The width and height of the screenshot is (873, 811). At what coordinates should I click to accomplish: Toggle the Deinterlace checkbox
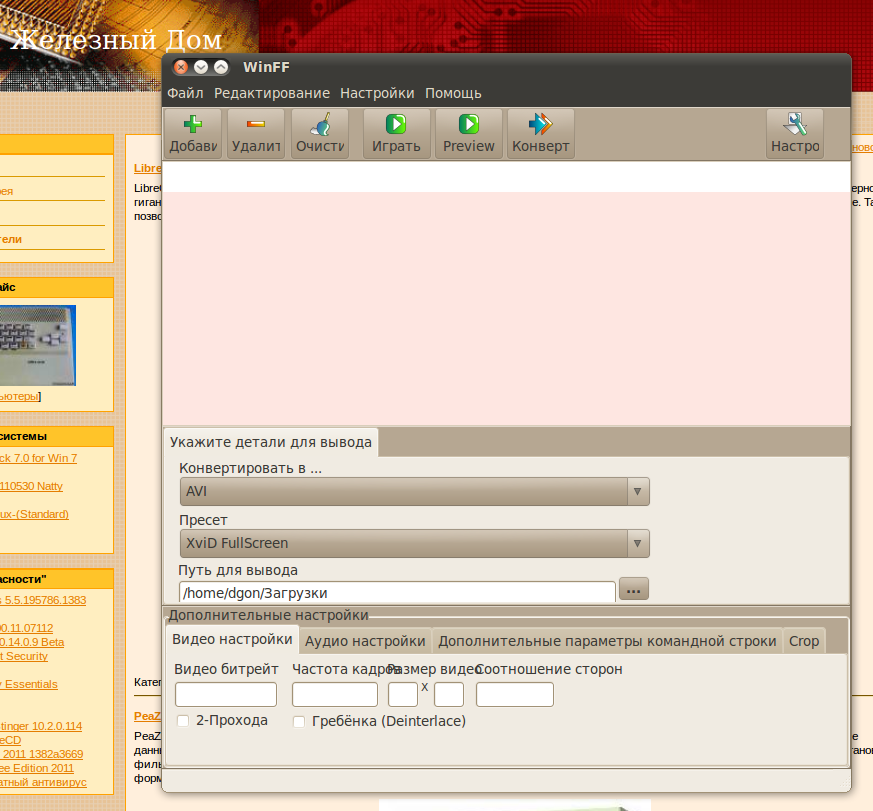point(299,721)
